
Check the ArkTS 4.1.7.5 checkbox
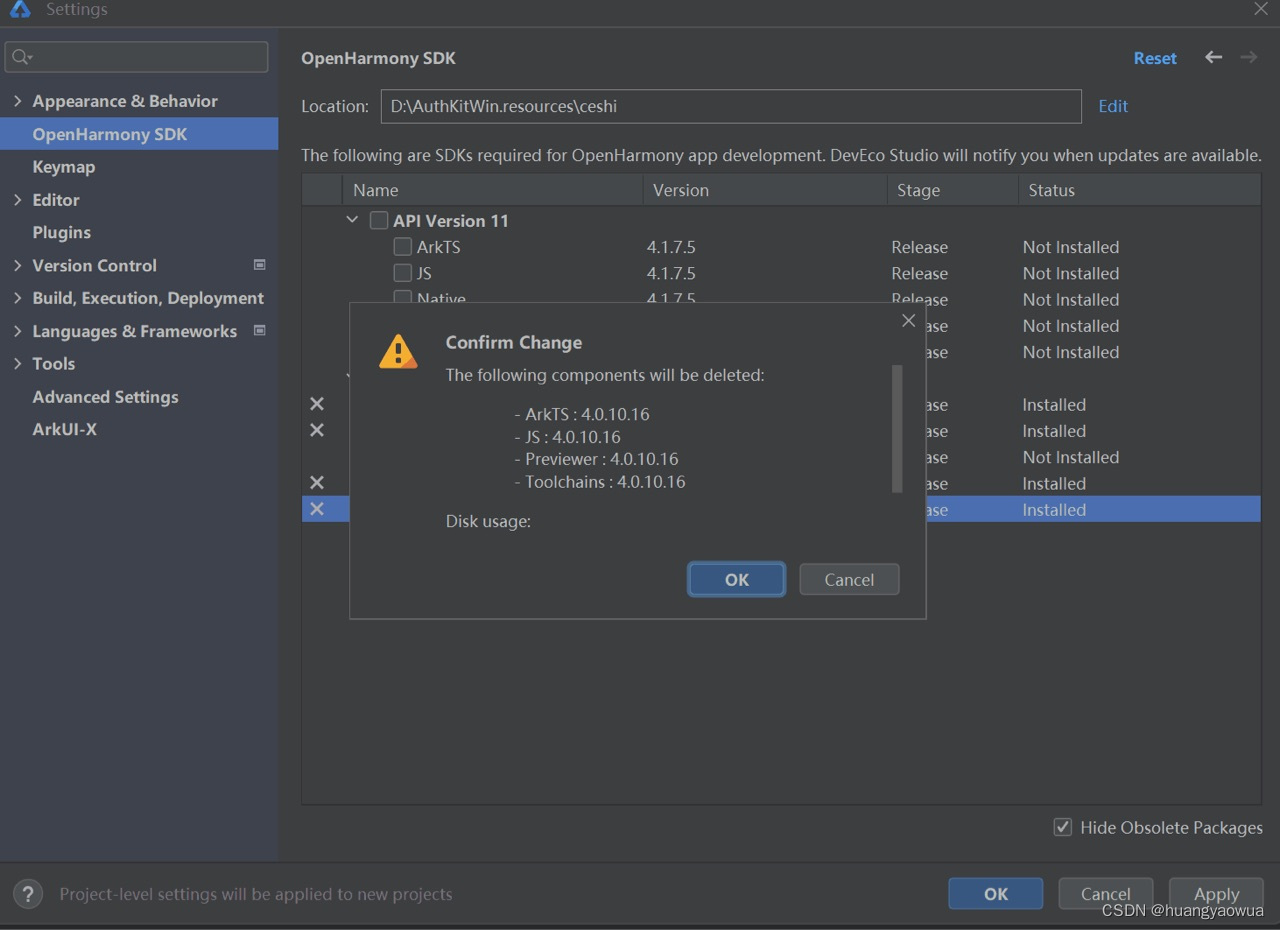tap(403, 247)
